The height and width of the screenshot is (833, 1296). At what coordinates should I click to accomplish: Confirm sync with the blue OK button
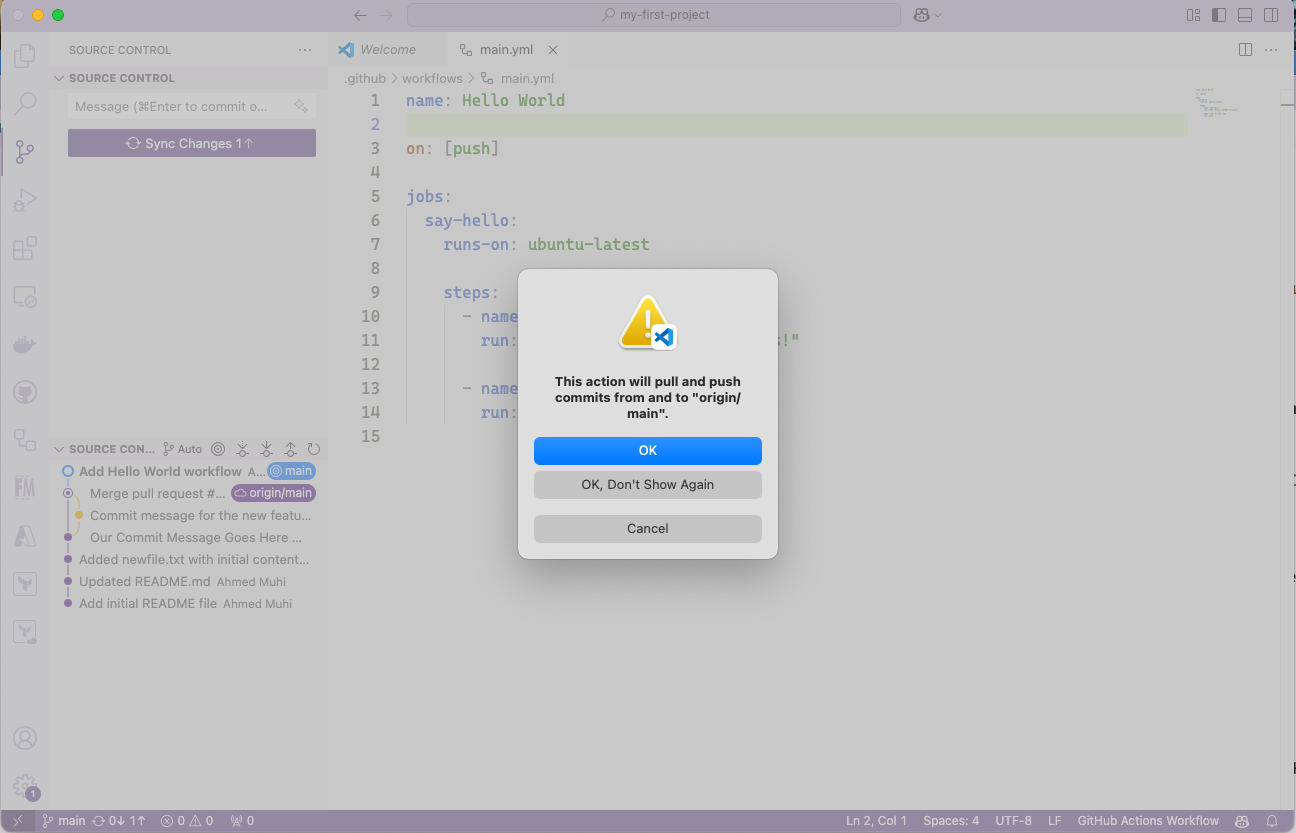pyautogui.click(x=647, y=451)
